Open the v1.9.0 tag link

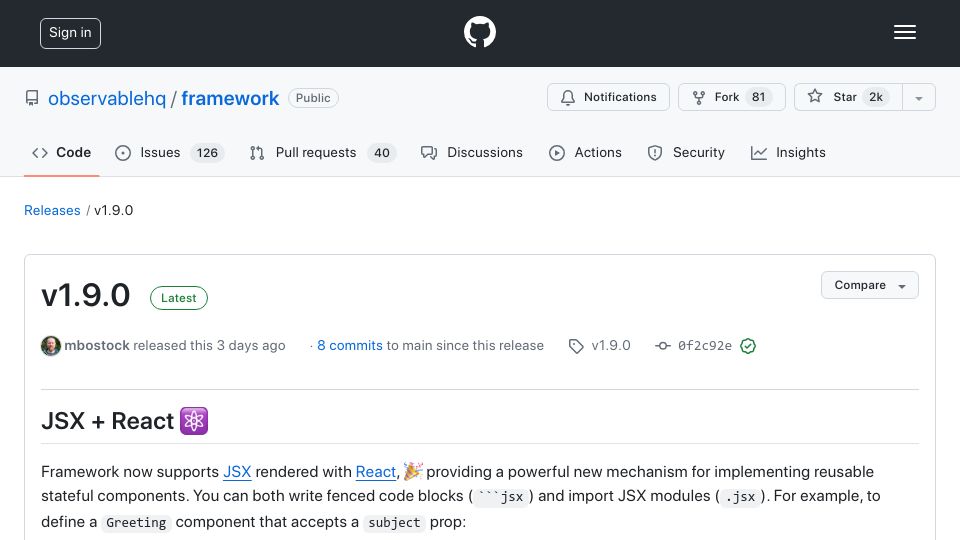pyautogui.click(x=610, y=345)
